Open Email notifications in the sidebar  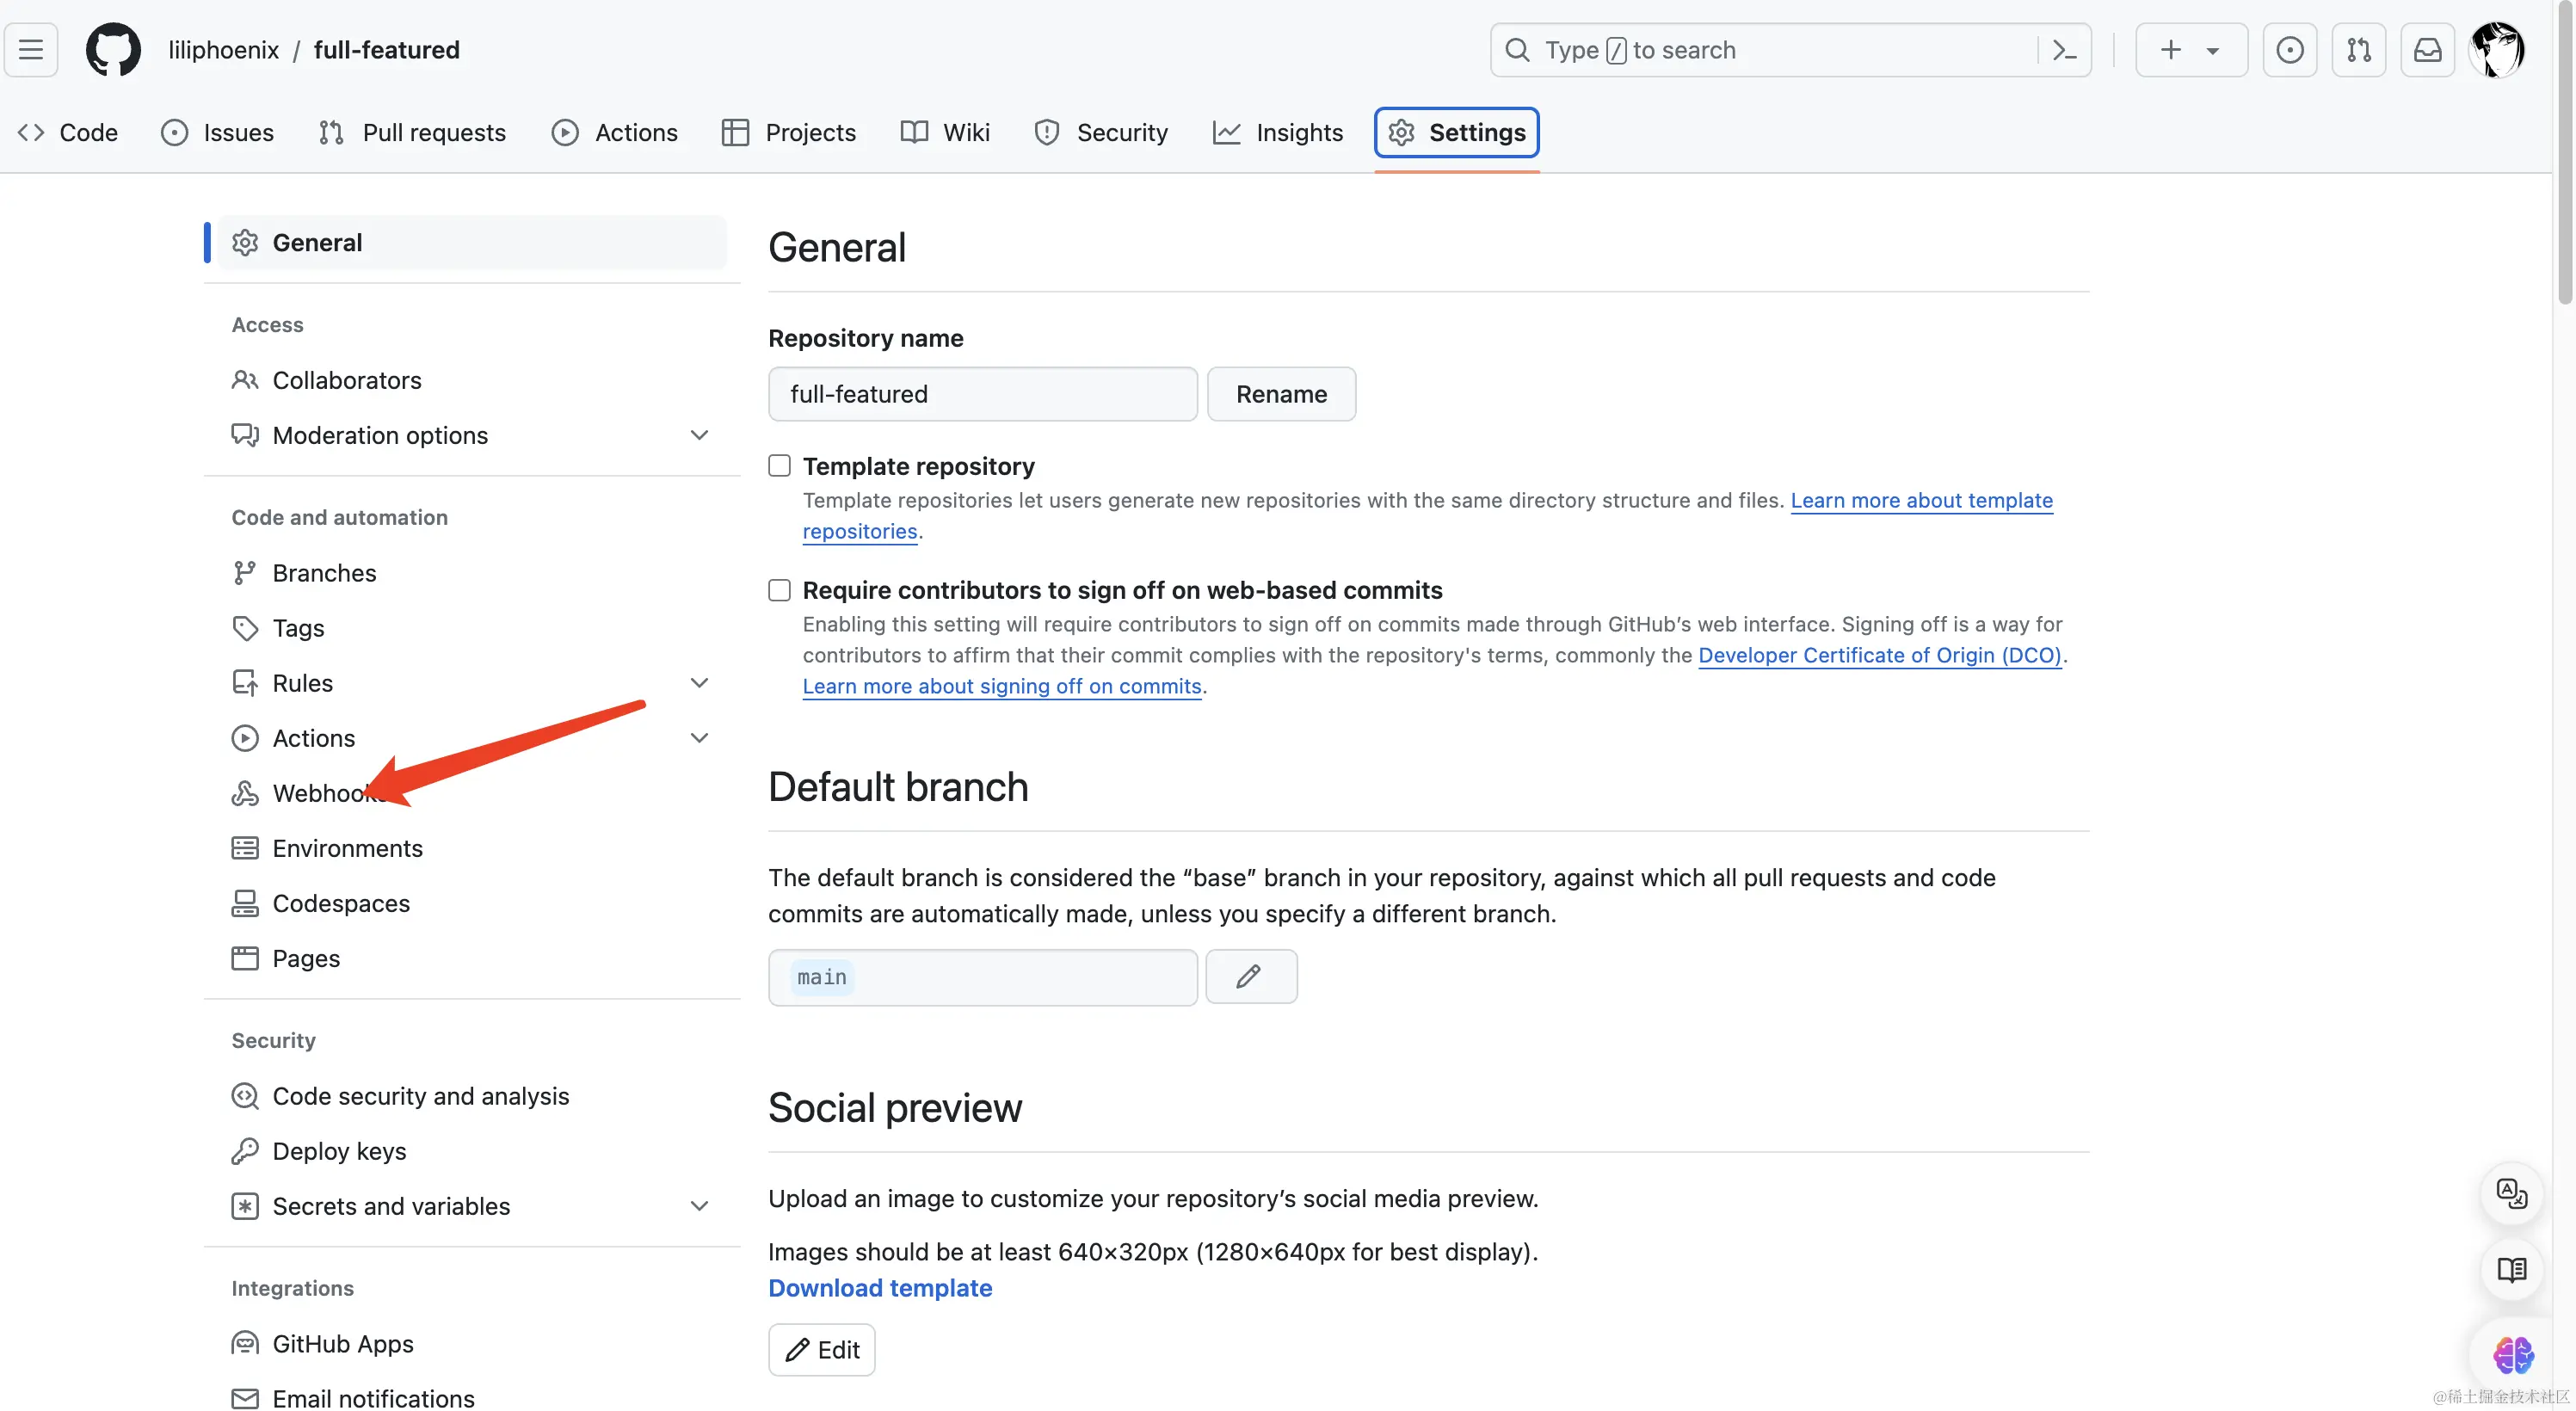tap(471, 1398)
